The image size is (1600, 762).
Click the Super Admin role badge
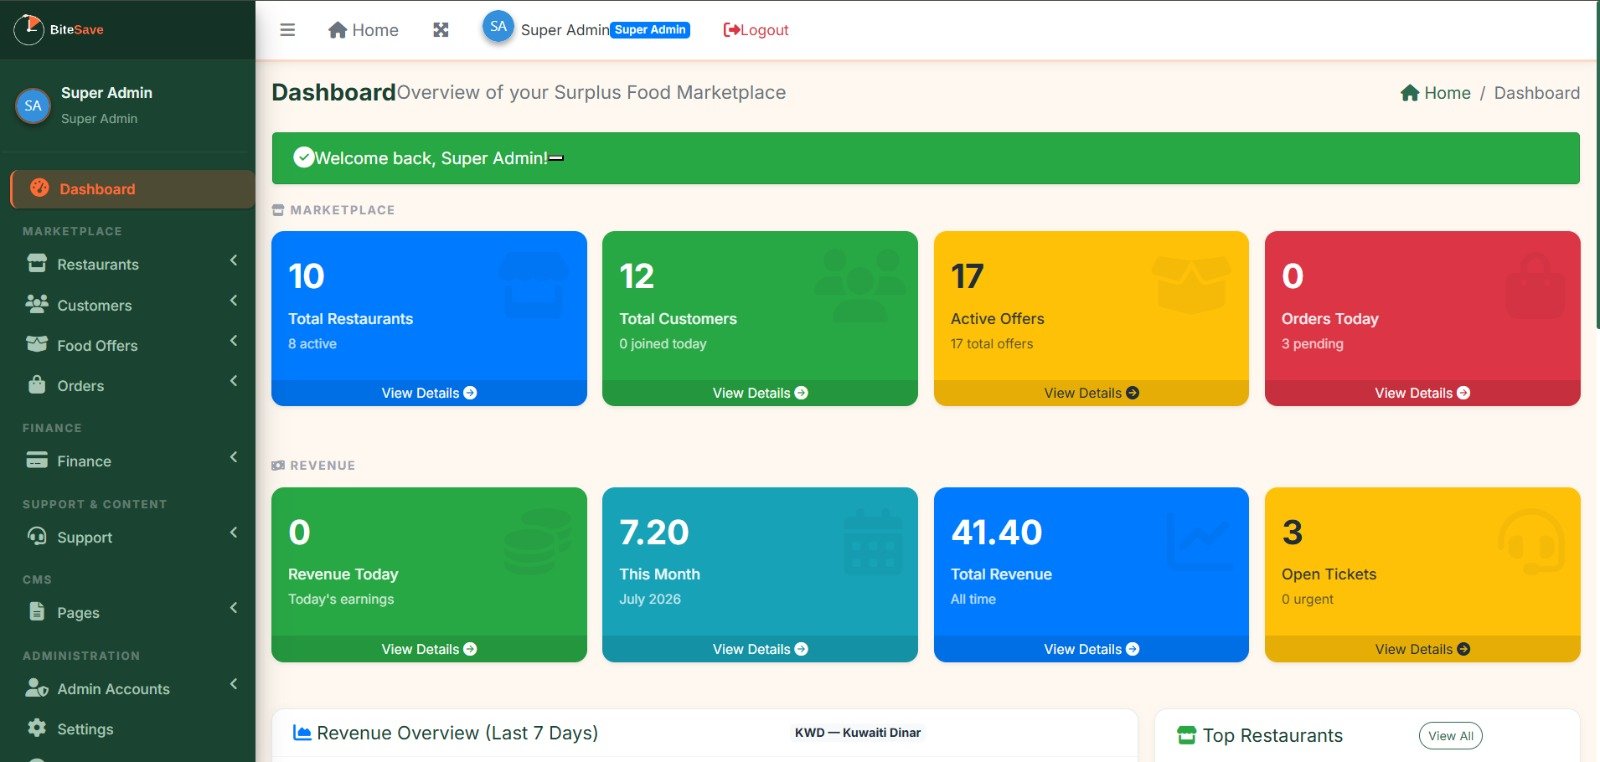pos(650,30)
